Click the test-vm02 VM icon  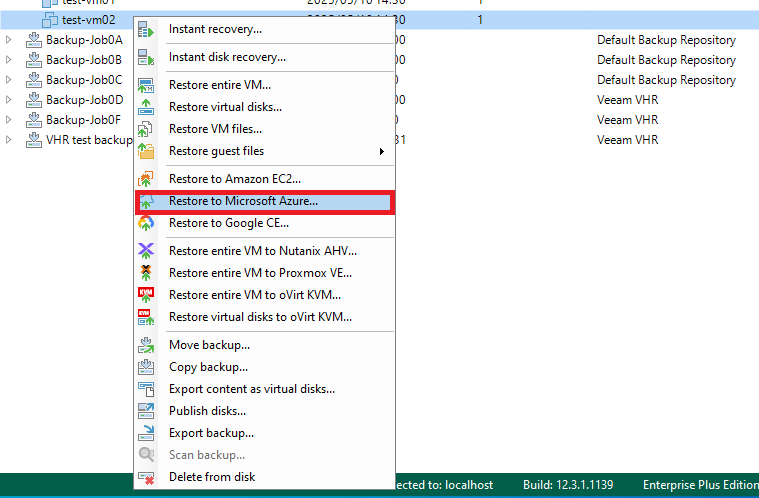pos(50,20)
